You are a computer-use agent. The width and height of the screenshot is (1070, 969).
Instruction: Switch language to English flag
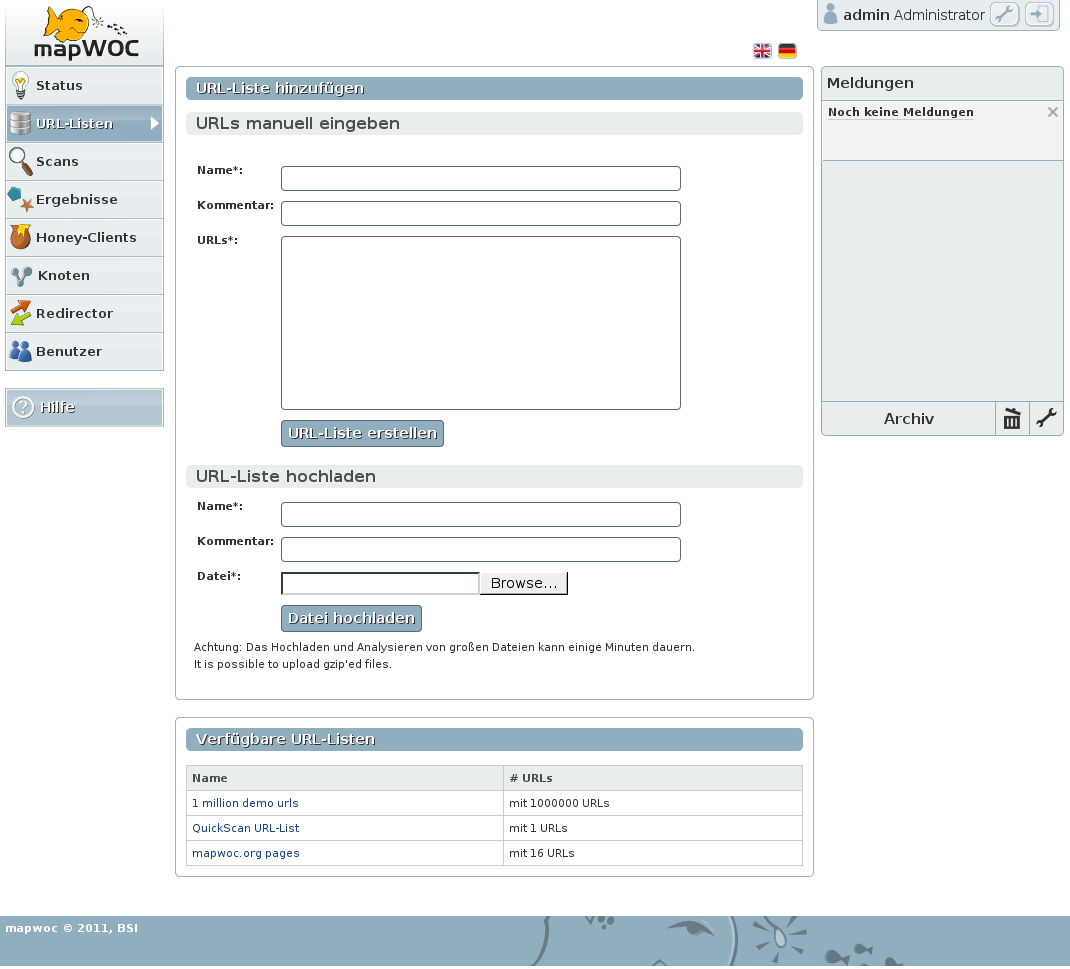(x=762, y=51)
